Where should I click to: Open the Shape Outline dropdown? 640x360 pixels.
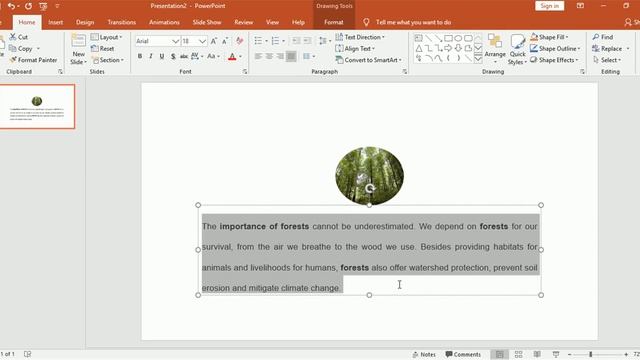(555, 48)
